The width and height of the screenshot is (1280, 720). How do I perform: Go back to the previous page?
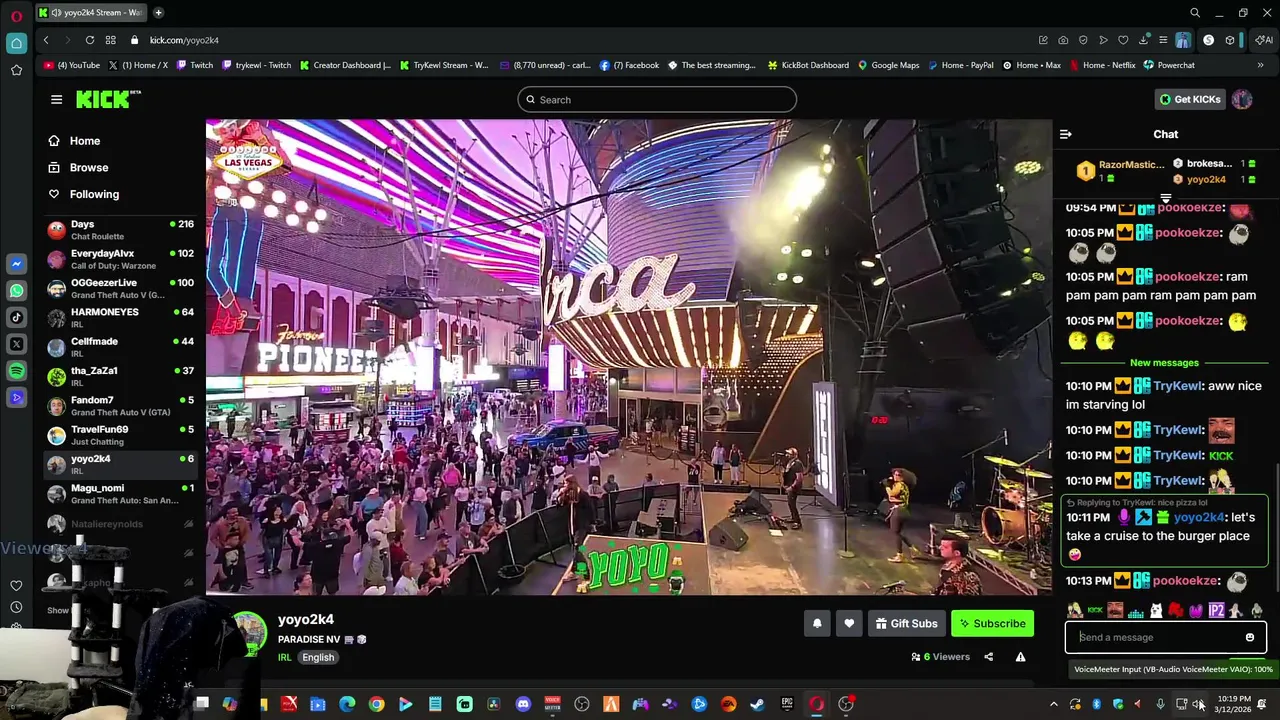46,40
